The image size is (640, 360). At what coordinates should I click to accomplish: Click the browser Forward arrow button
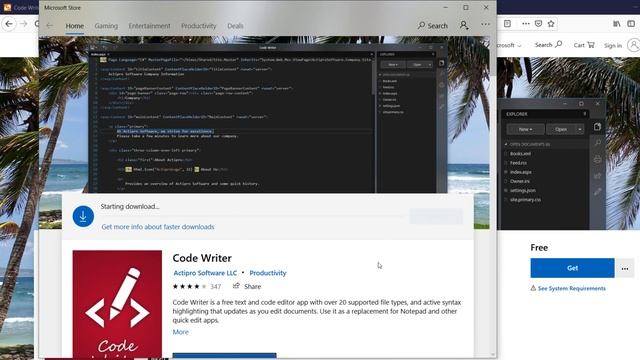(x=24, y=24)
